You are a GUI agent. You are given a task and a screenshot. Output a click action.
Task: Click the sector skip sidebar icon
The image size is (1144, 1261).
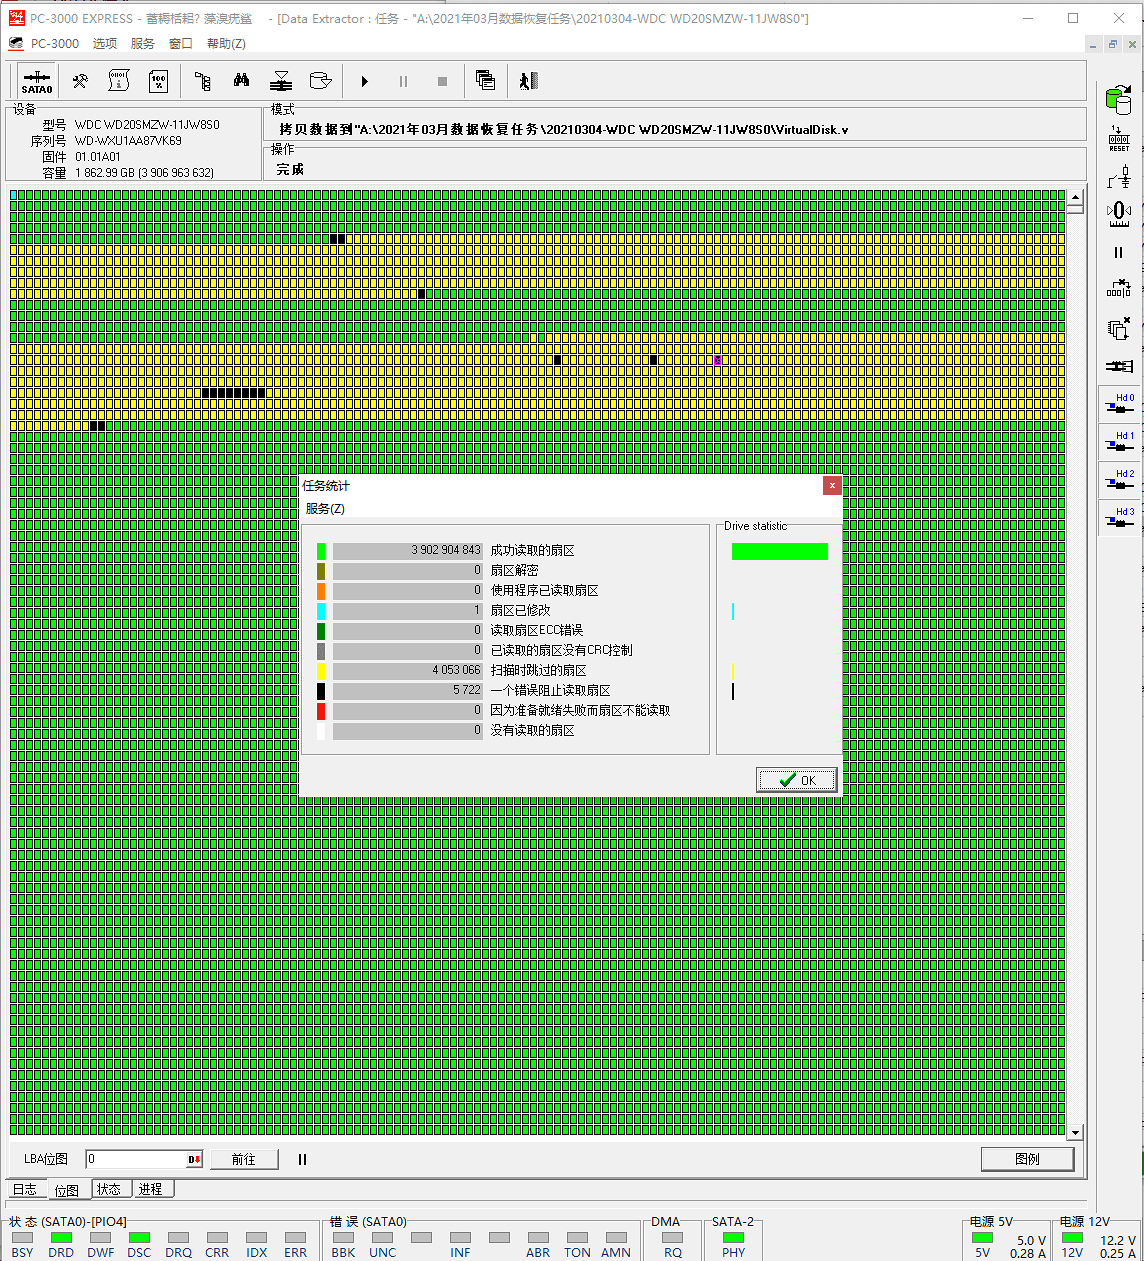pyautogui.click(x=1119, y=289)
